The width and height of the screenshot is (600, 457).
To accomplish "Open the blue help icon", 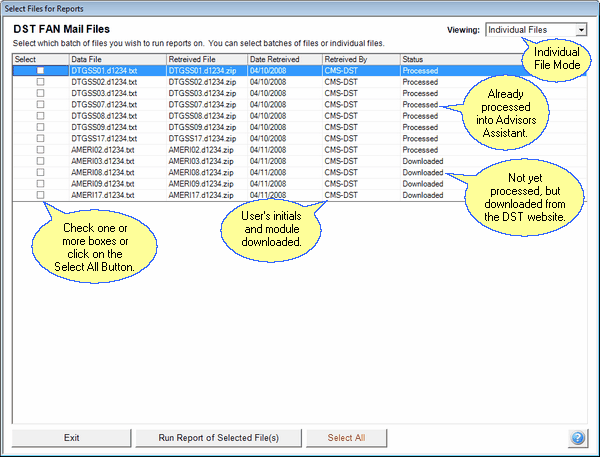I will tap(578, 437).
